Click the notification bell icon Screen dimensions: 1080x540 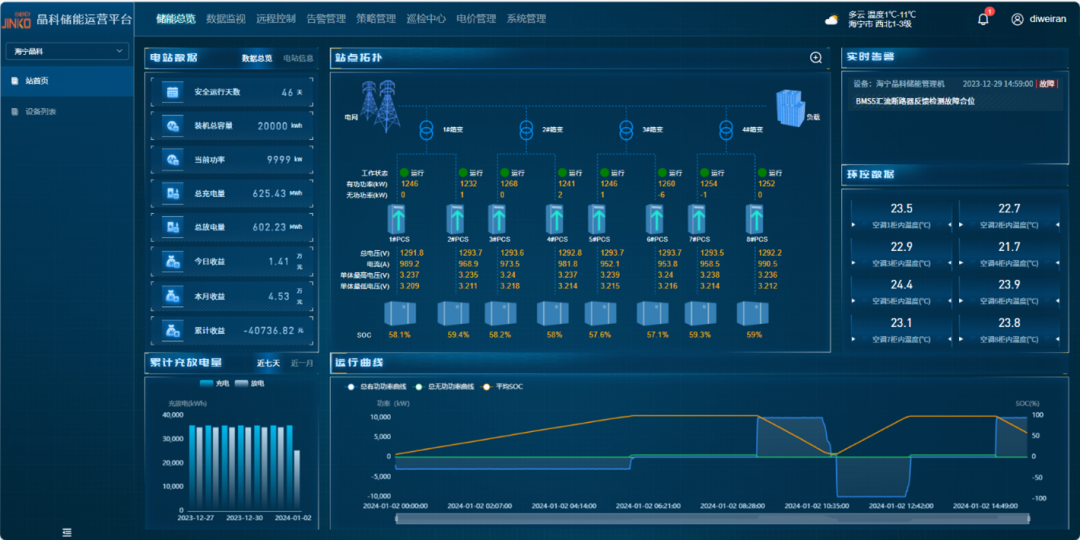click(983, 19)
